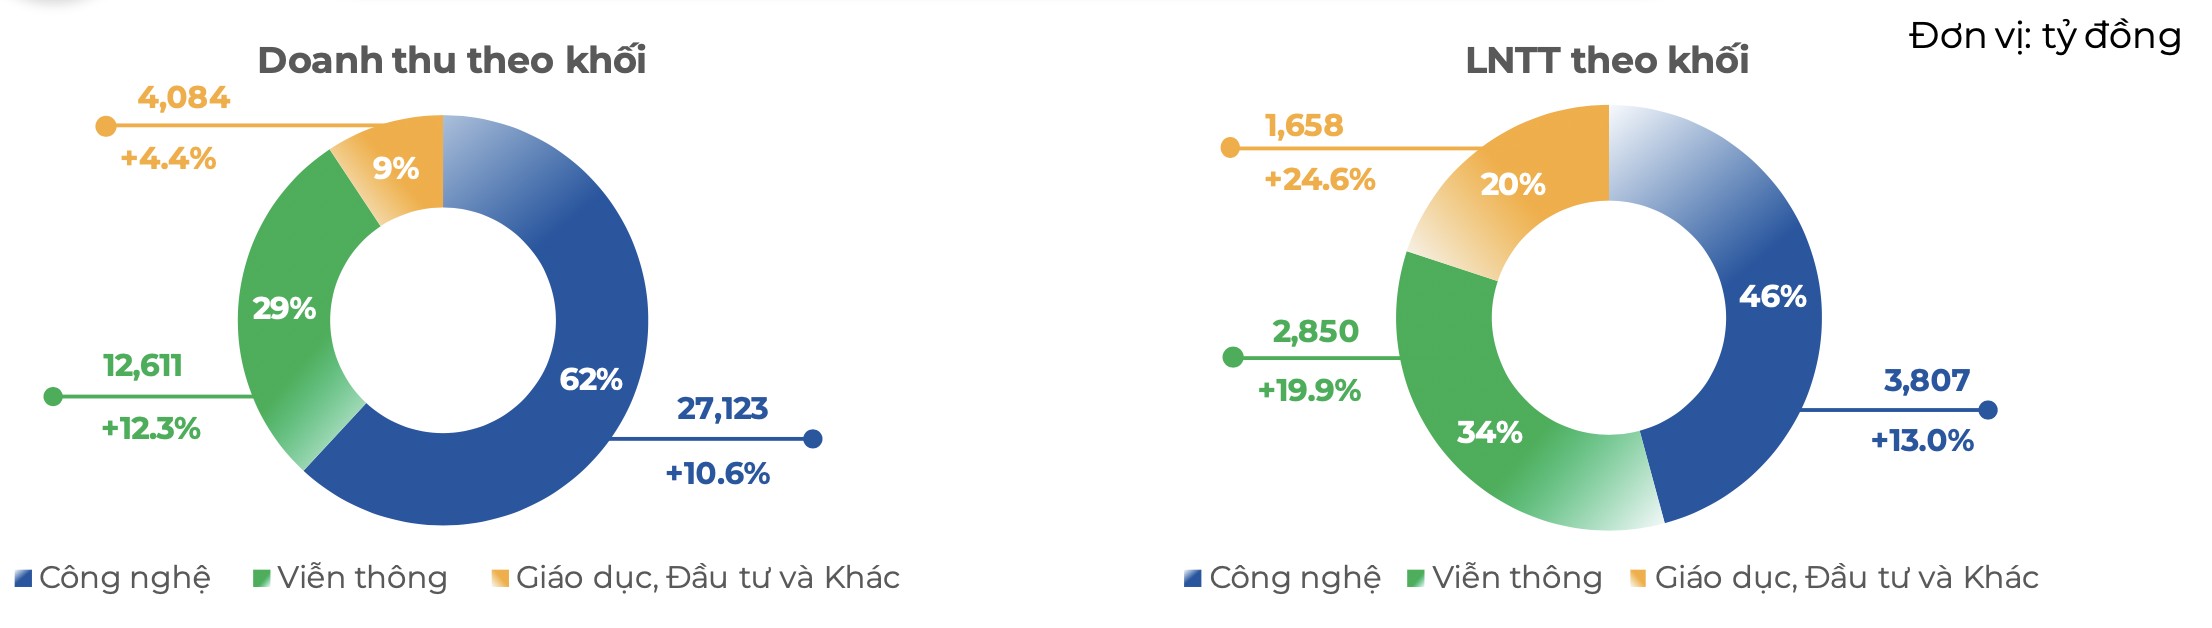Click orange Giáo dục swatch in LNTT legend

click(1638, 578)
